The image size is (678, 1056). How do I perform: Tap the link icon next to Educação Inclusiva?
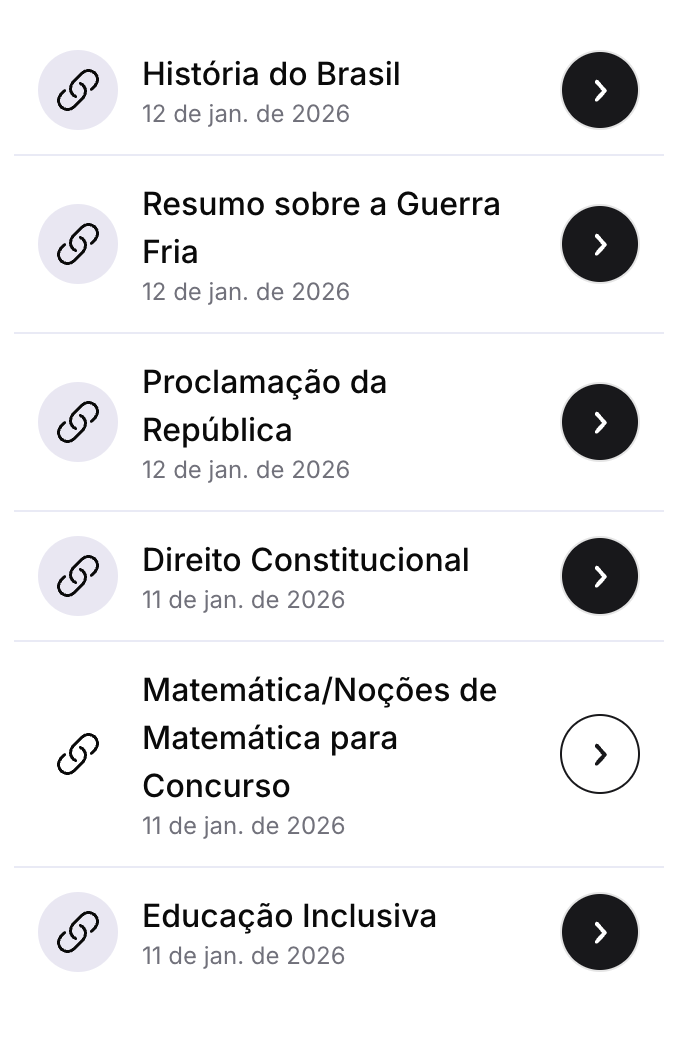tap(78, 932)
